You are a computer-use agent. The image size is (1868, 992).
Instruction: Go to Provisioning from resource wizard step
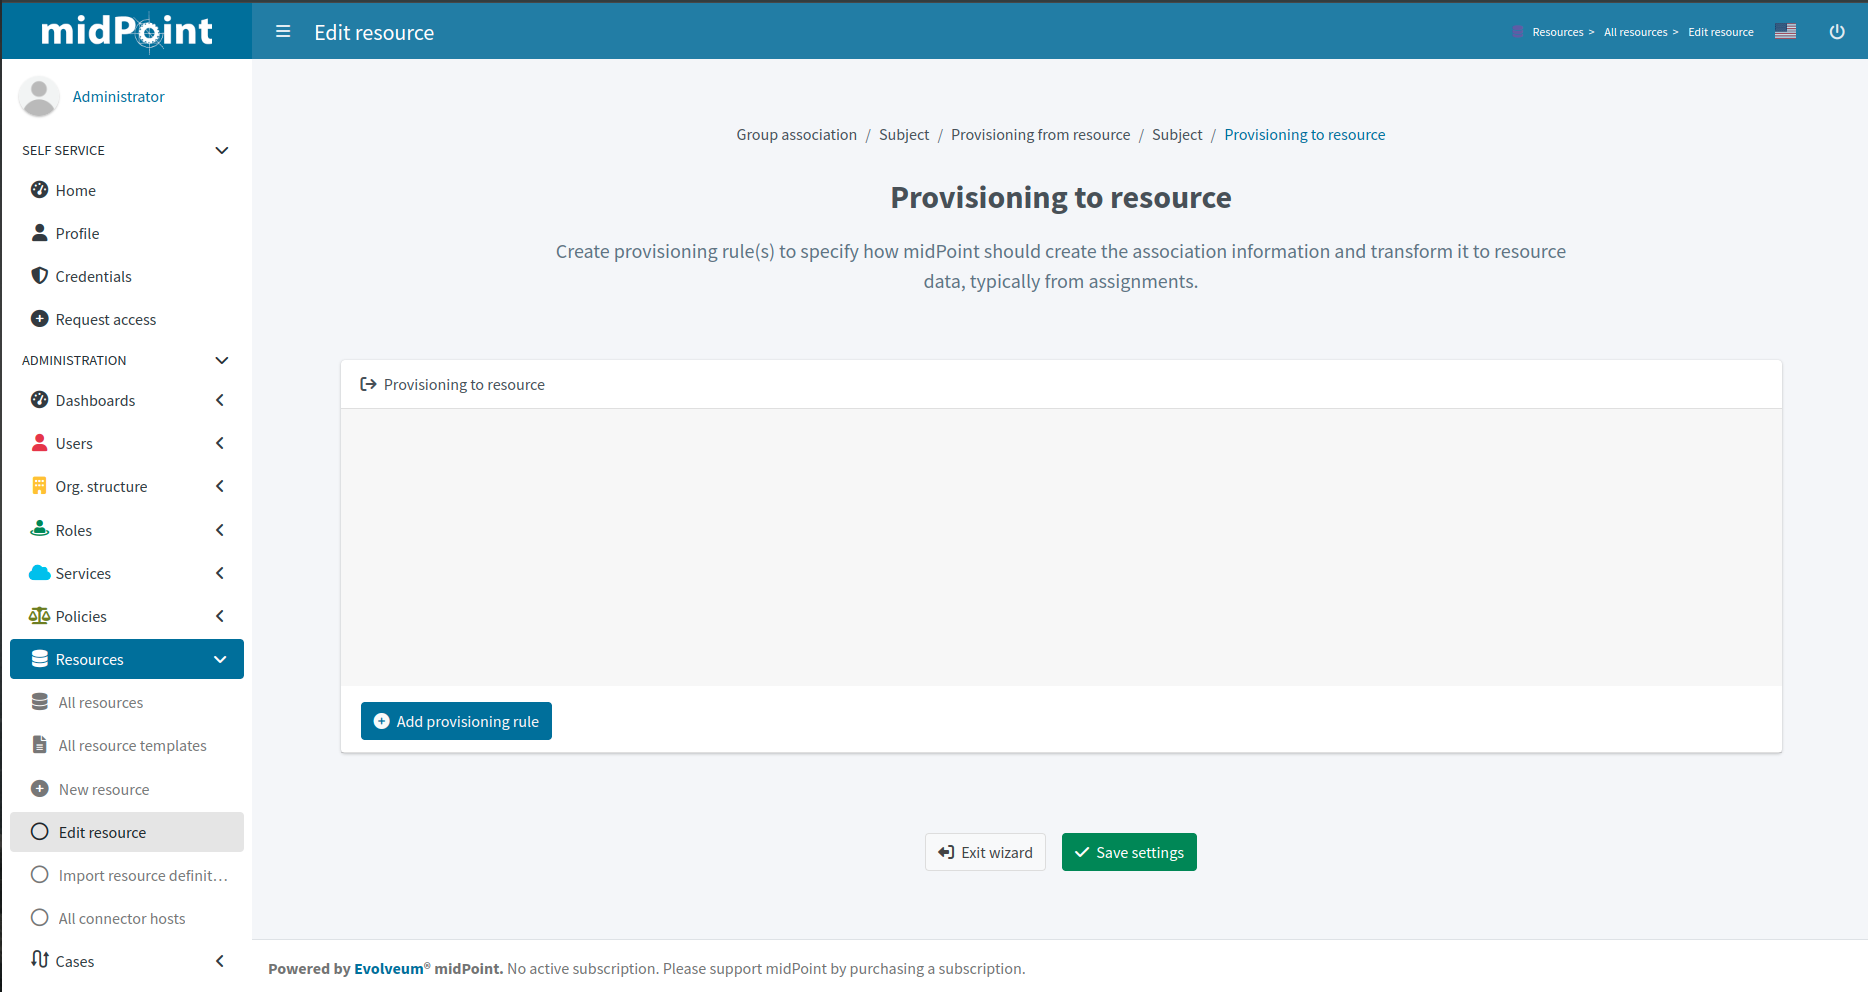[x=1040, y=135]
